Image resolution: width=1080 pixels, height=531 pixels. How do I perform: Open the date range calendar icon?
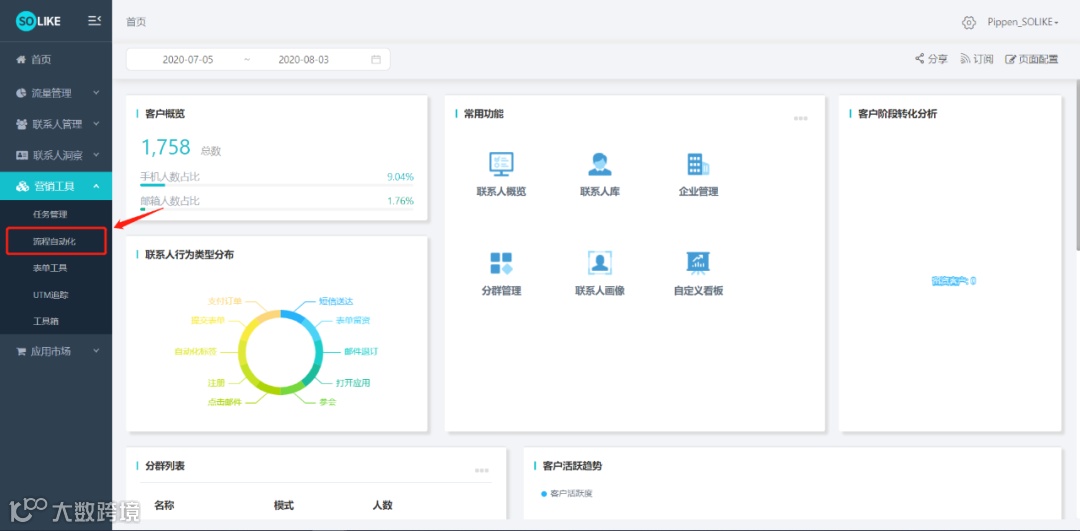pos(376,60)
